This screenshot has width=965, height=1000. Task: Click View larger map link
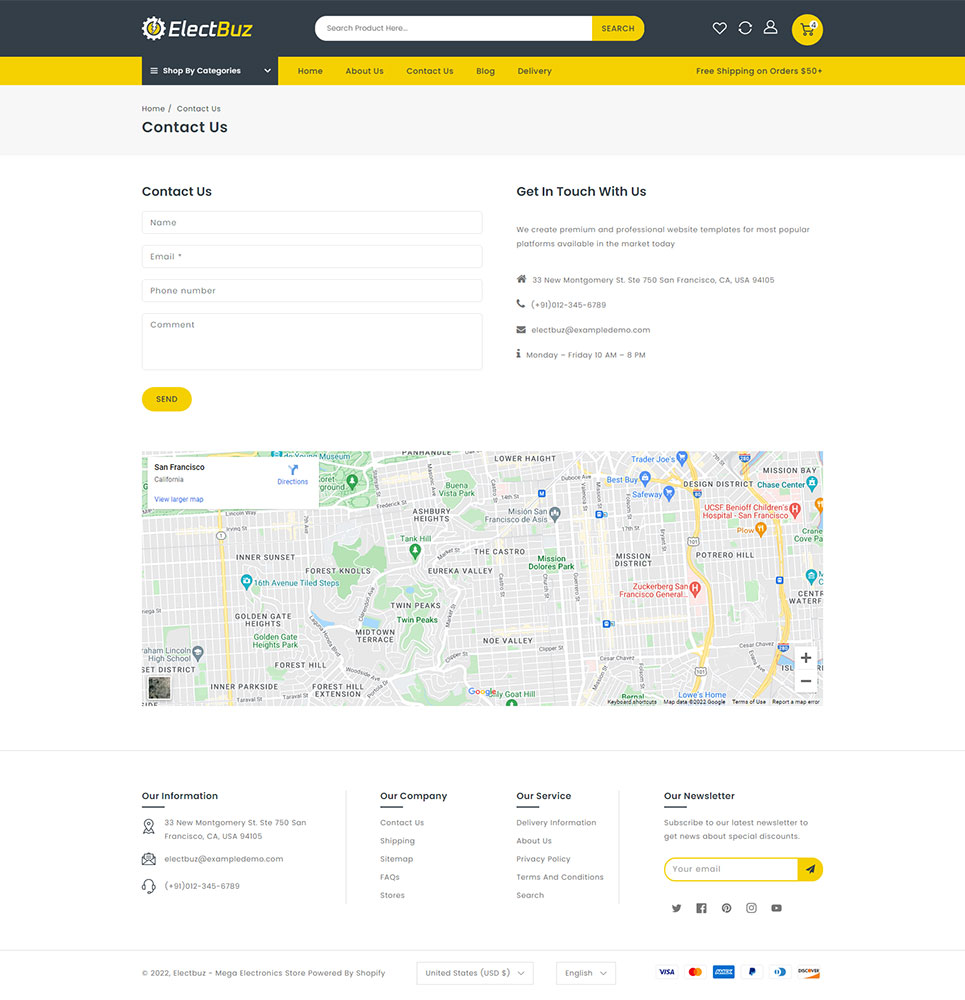click(x=179, y=499)
